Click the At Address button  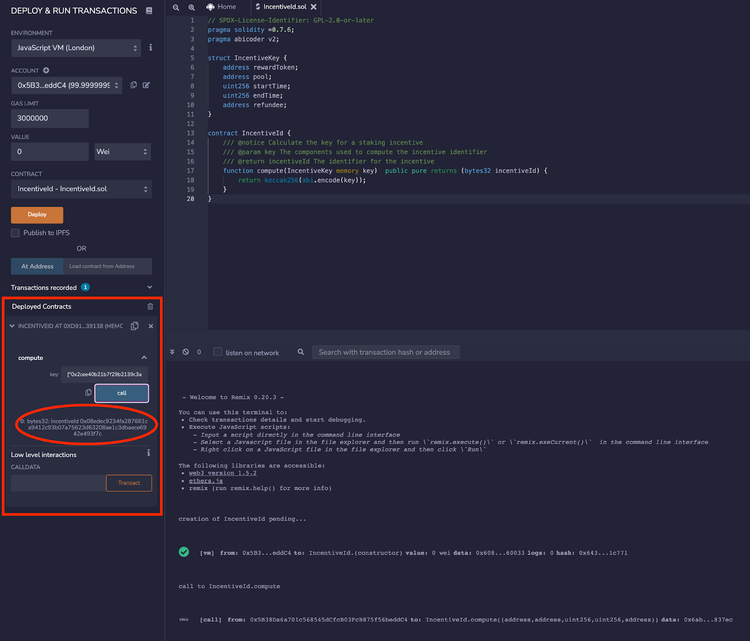coord(37,266)
